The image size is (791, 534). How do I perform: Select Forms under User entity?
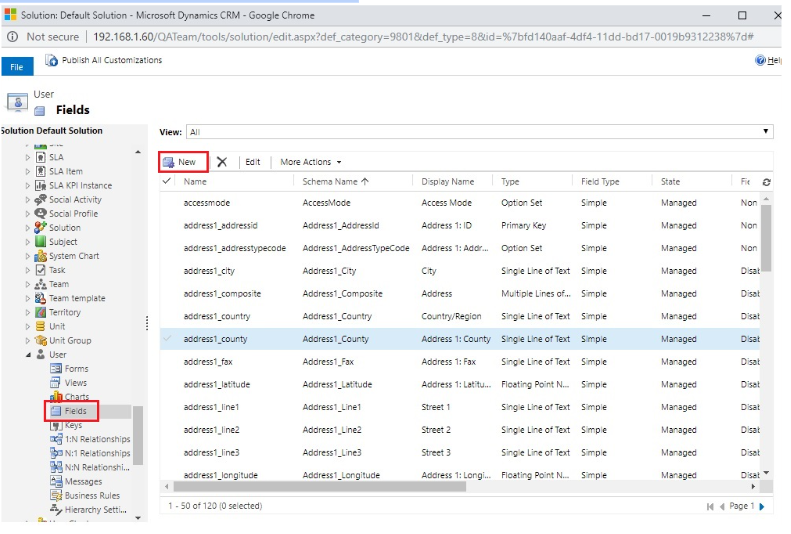point(76,369)
